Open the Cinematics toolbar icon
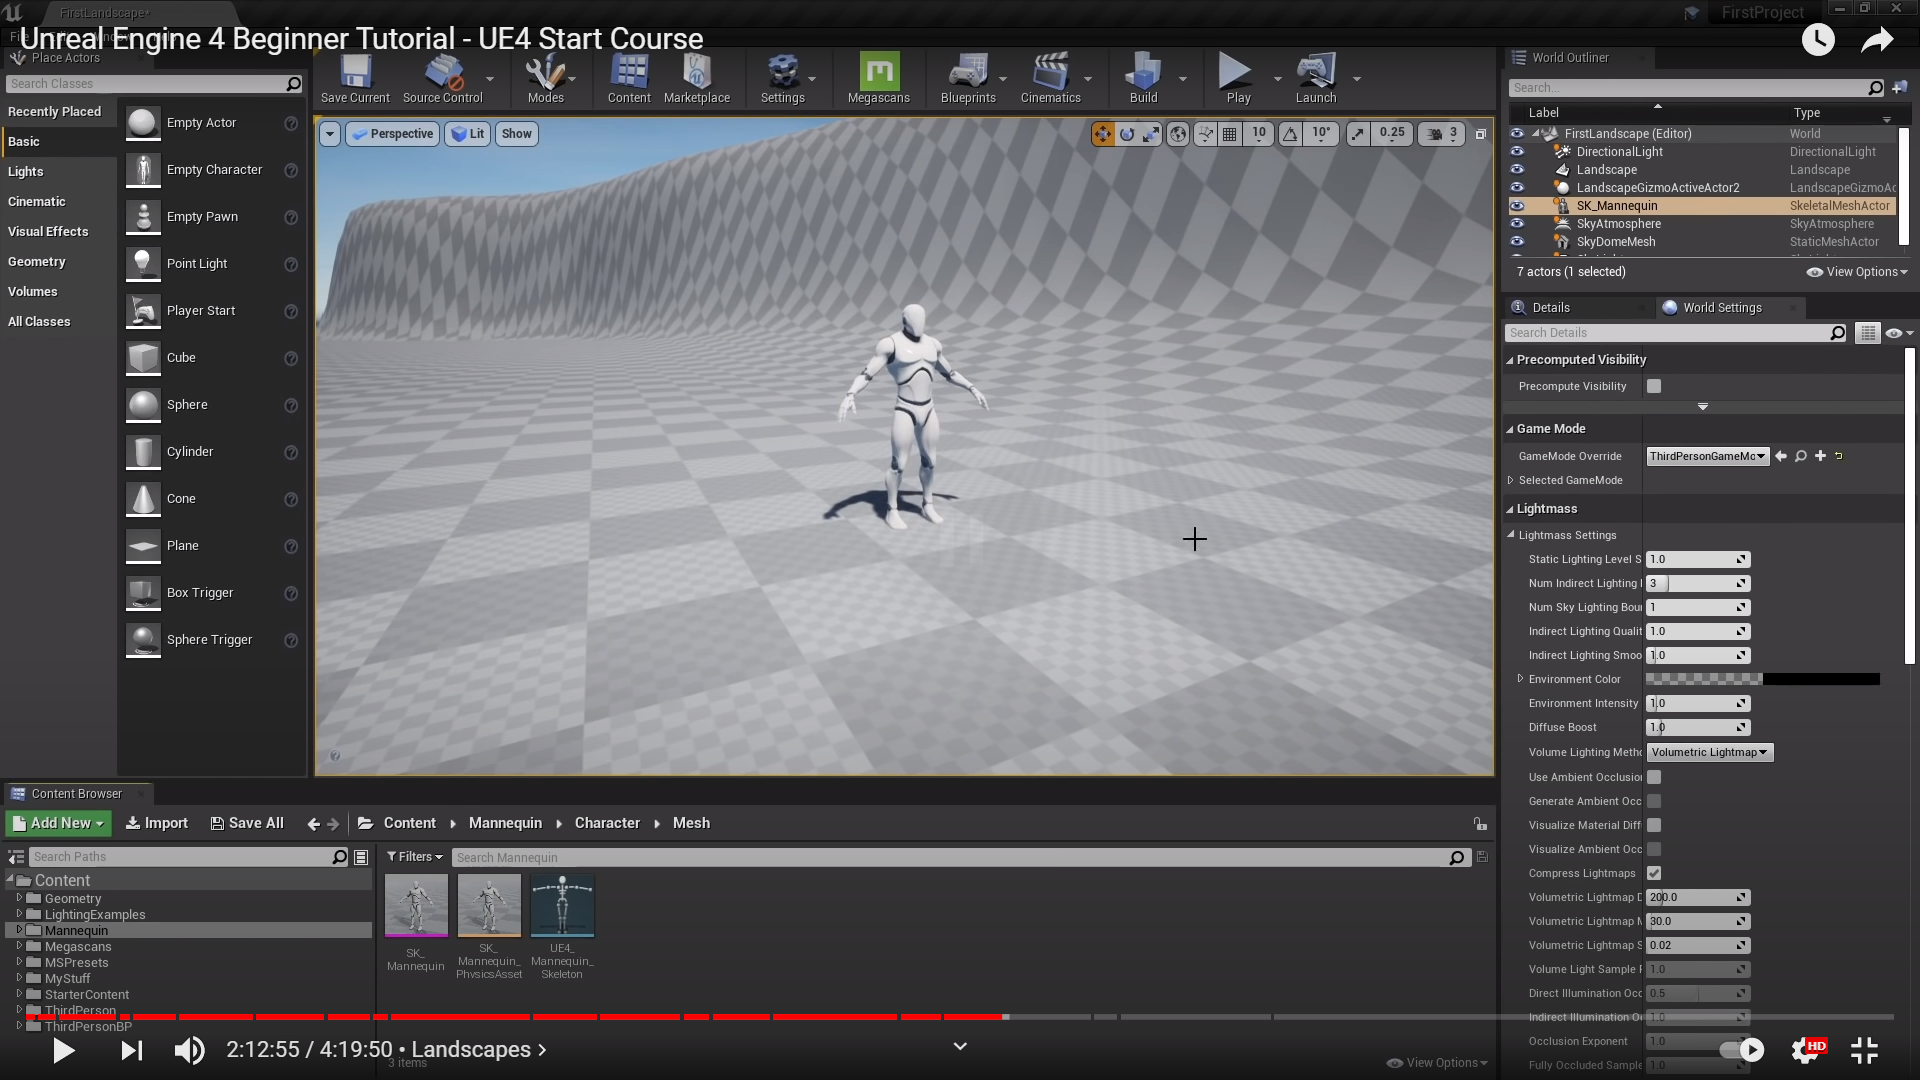Viewport: 1920px width, 1080px height. (1050, 78)
